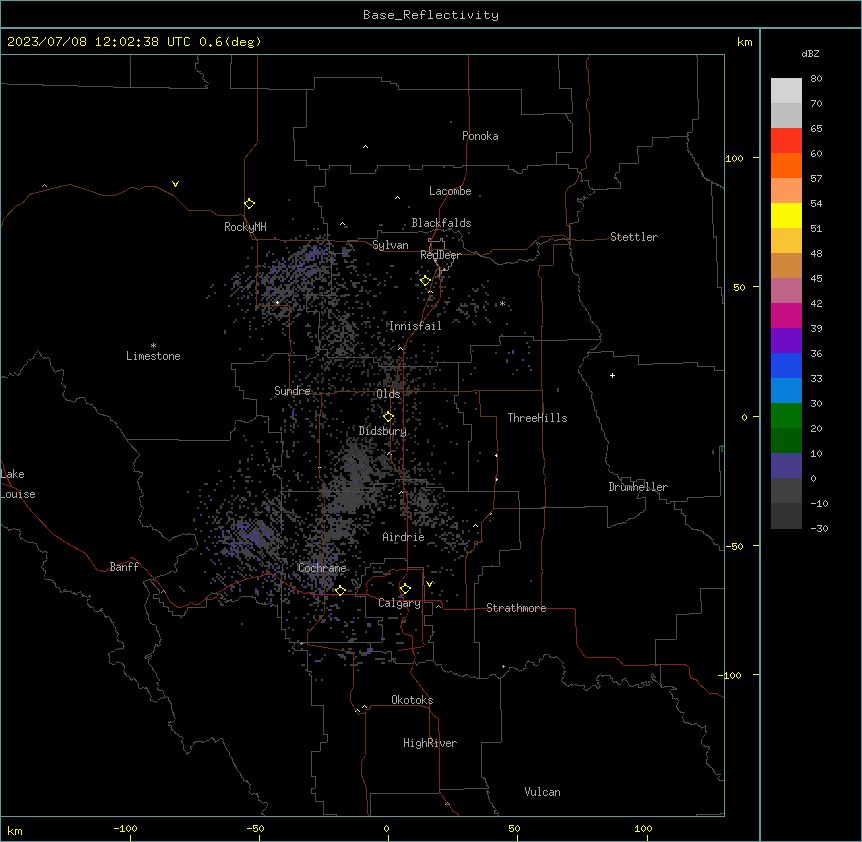Click the yellow diamond marker above Didsbury
The image size is (862, 842).
tap(388, 417)
